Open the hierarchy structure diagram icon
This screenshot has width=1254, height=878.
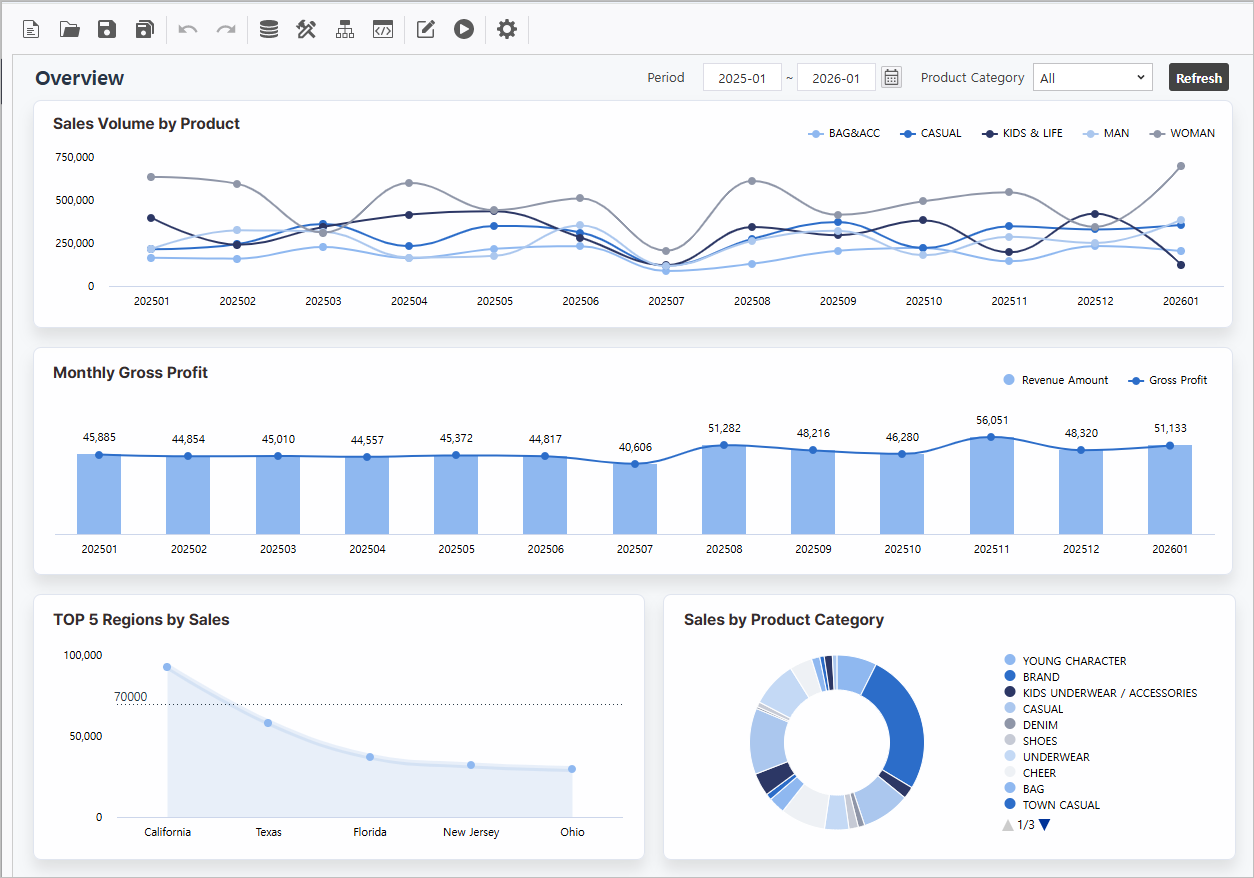(345, 29)
